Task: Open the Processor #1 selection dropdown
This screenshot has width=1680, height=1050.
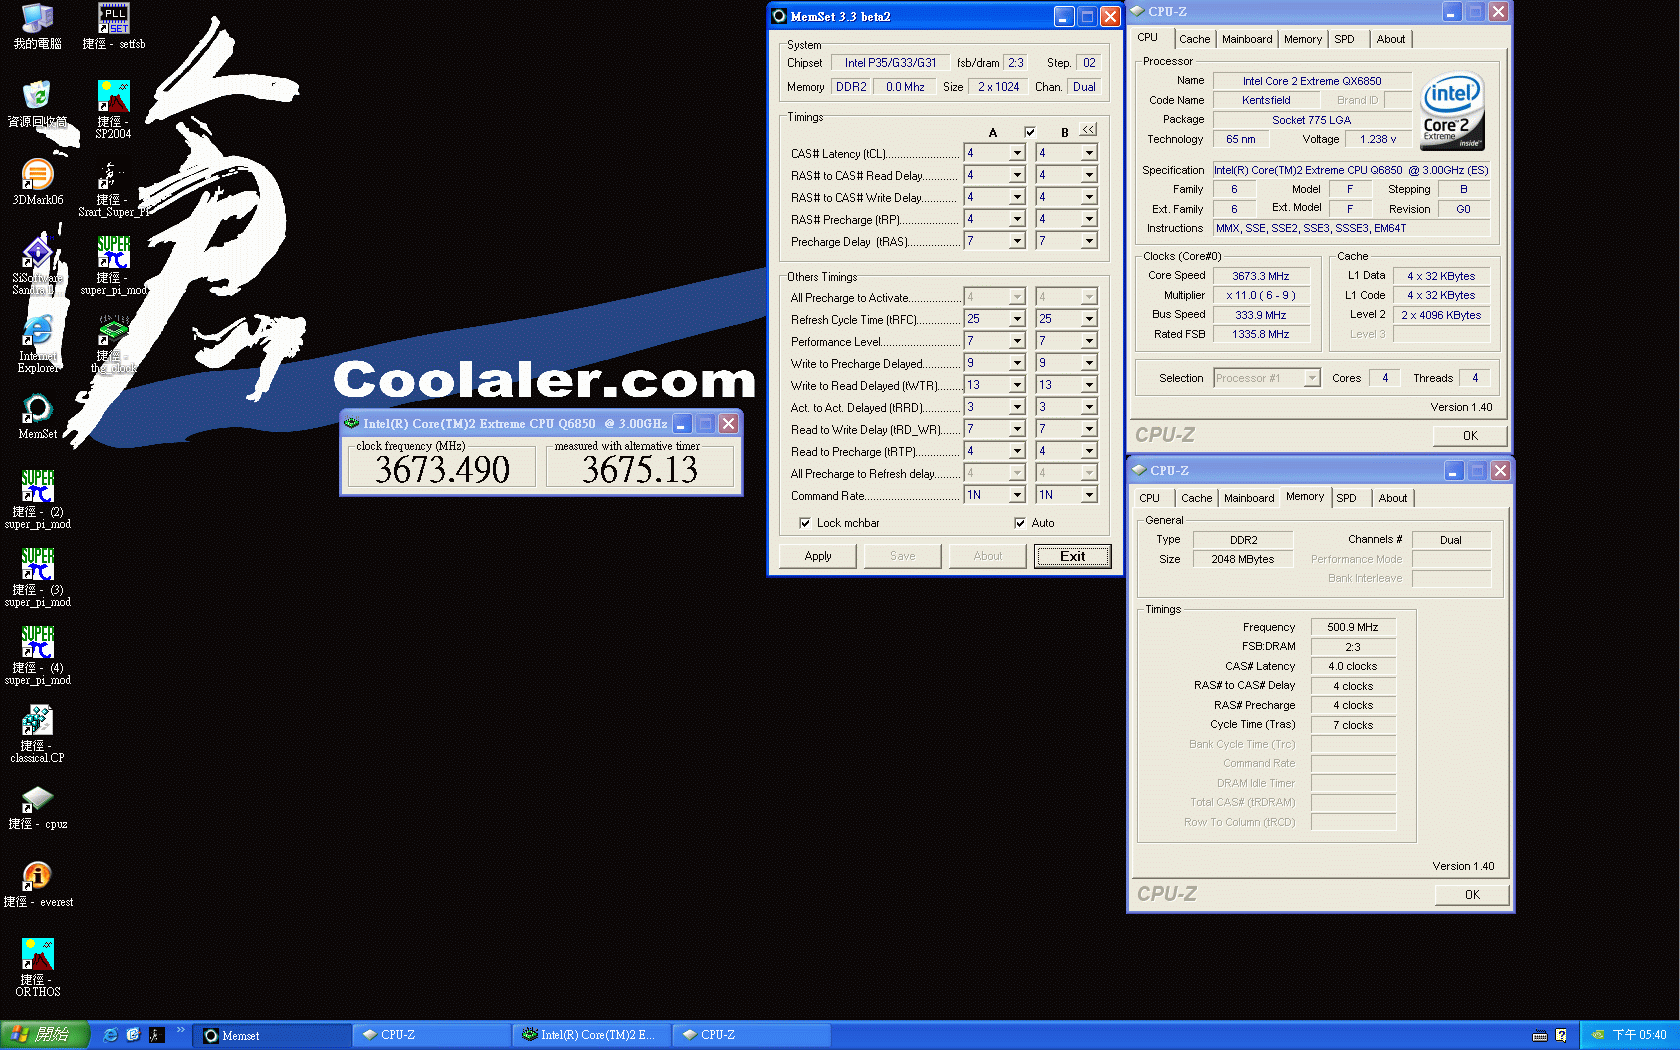Action: [1312, 377]
